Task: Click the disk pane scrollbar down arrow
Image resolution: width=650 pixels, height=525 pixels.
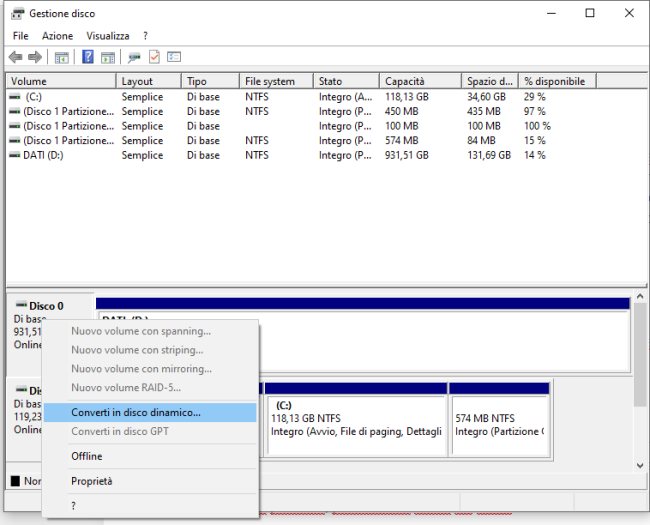Action: (640, 465)
